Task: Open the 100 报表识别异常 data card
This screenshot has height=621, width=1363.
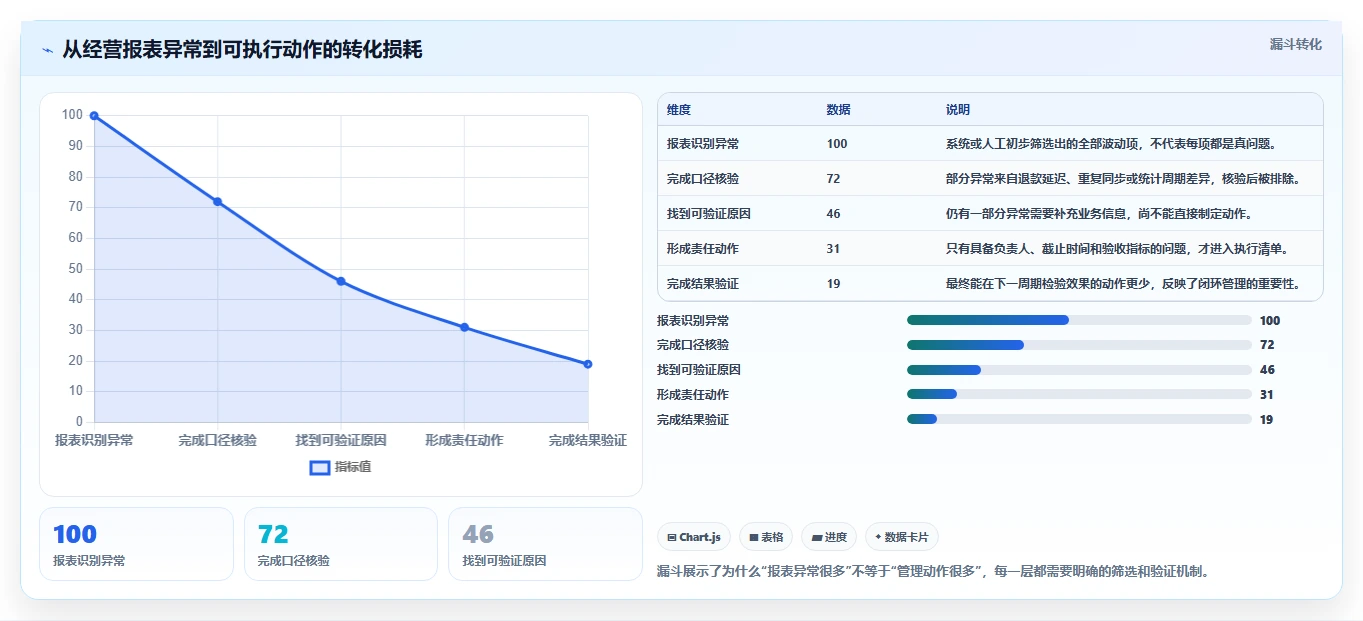Action: click(136, 544)
